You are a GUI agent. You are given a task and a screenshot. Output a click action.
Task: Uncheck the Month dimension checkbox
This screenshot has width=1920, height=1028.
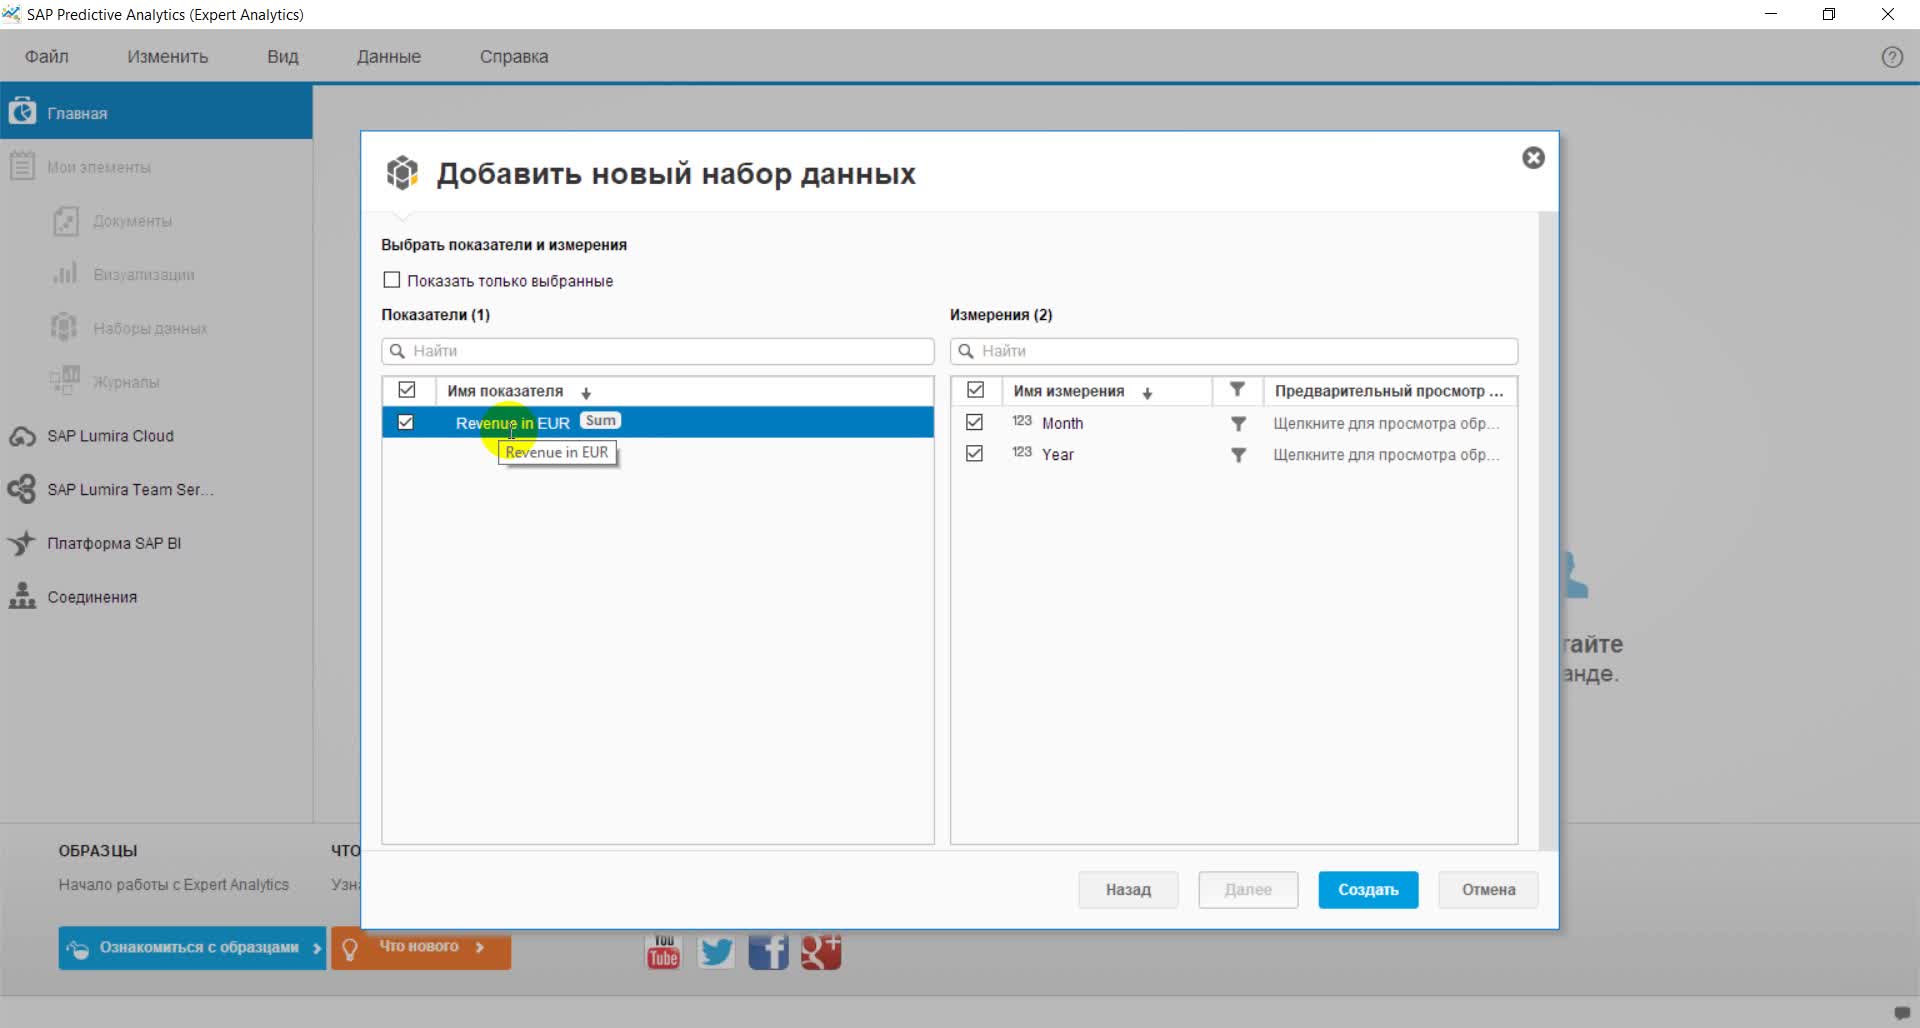click(975, 422)
